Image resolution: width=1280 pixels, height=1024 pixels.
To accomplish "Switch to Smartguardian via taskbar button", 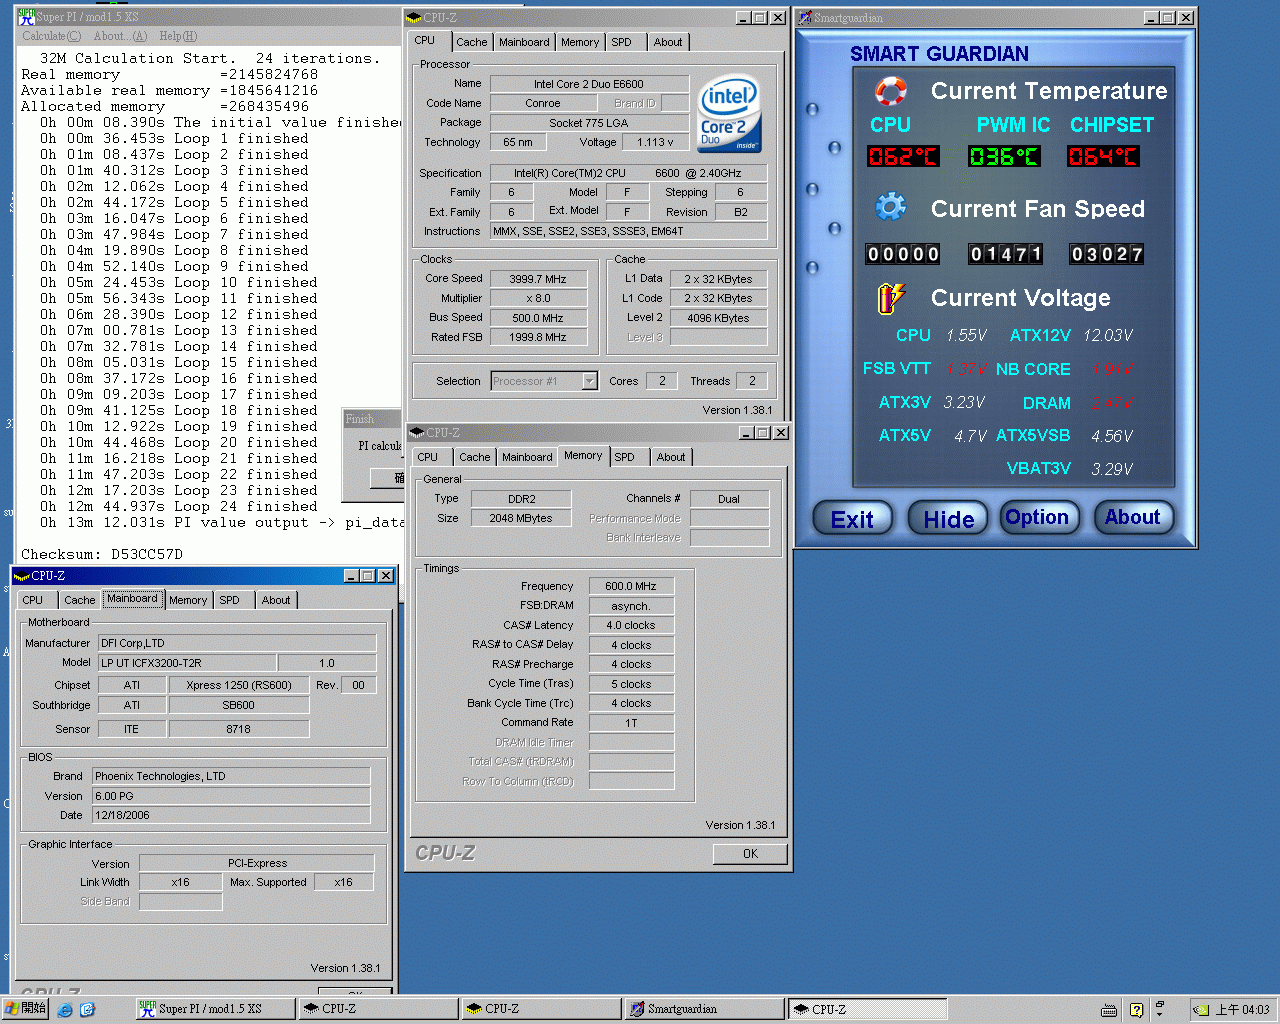I will pos(704,1009).
